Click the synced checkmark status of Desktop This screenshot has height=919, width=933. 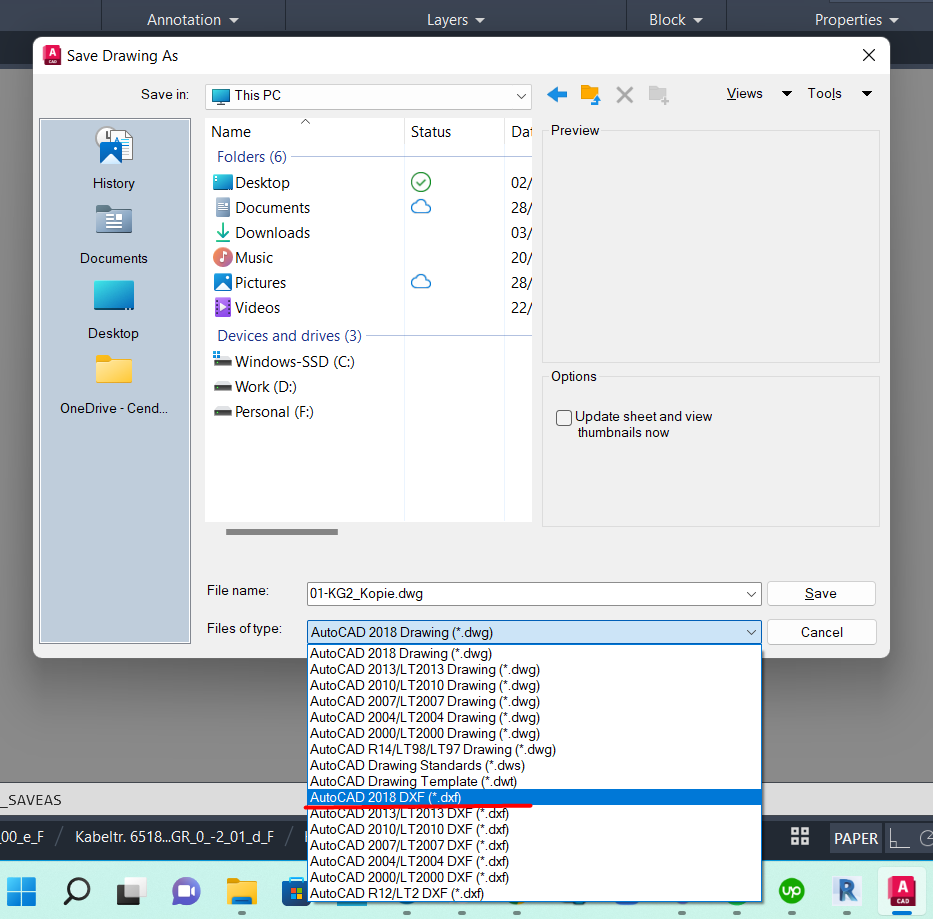[x=421, y=182]
